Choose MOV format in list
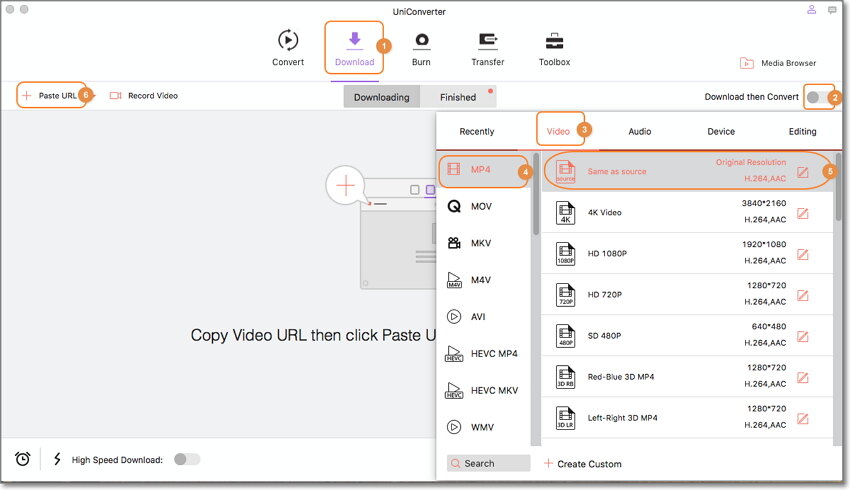 click(484, 207)
